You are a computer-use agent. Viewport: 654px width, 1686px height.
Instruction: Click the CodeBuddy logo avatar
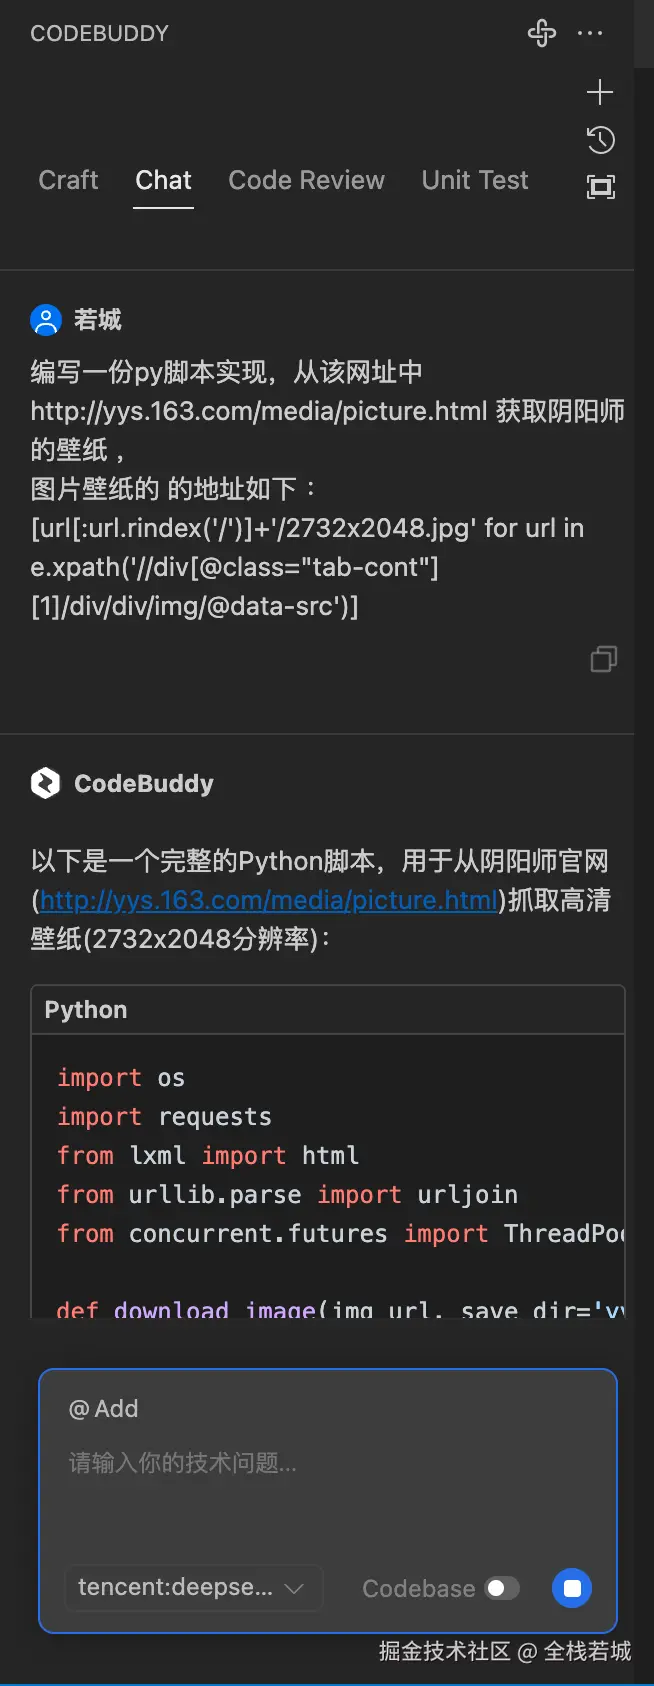44,783
